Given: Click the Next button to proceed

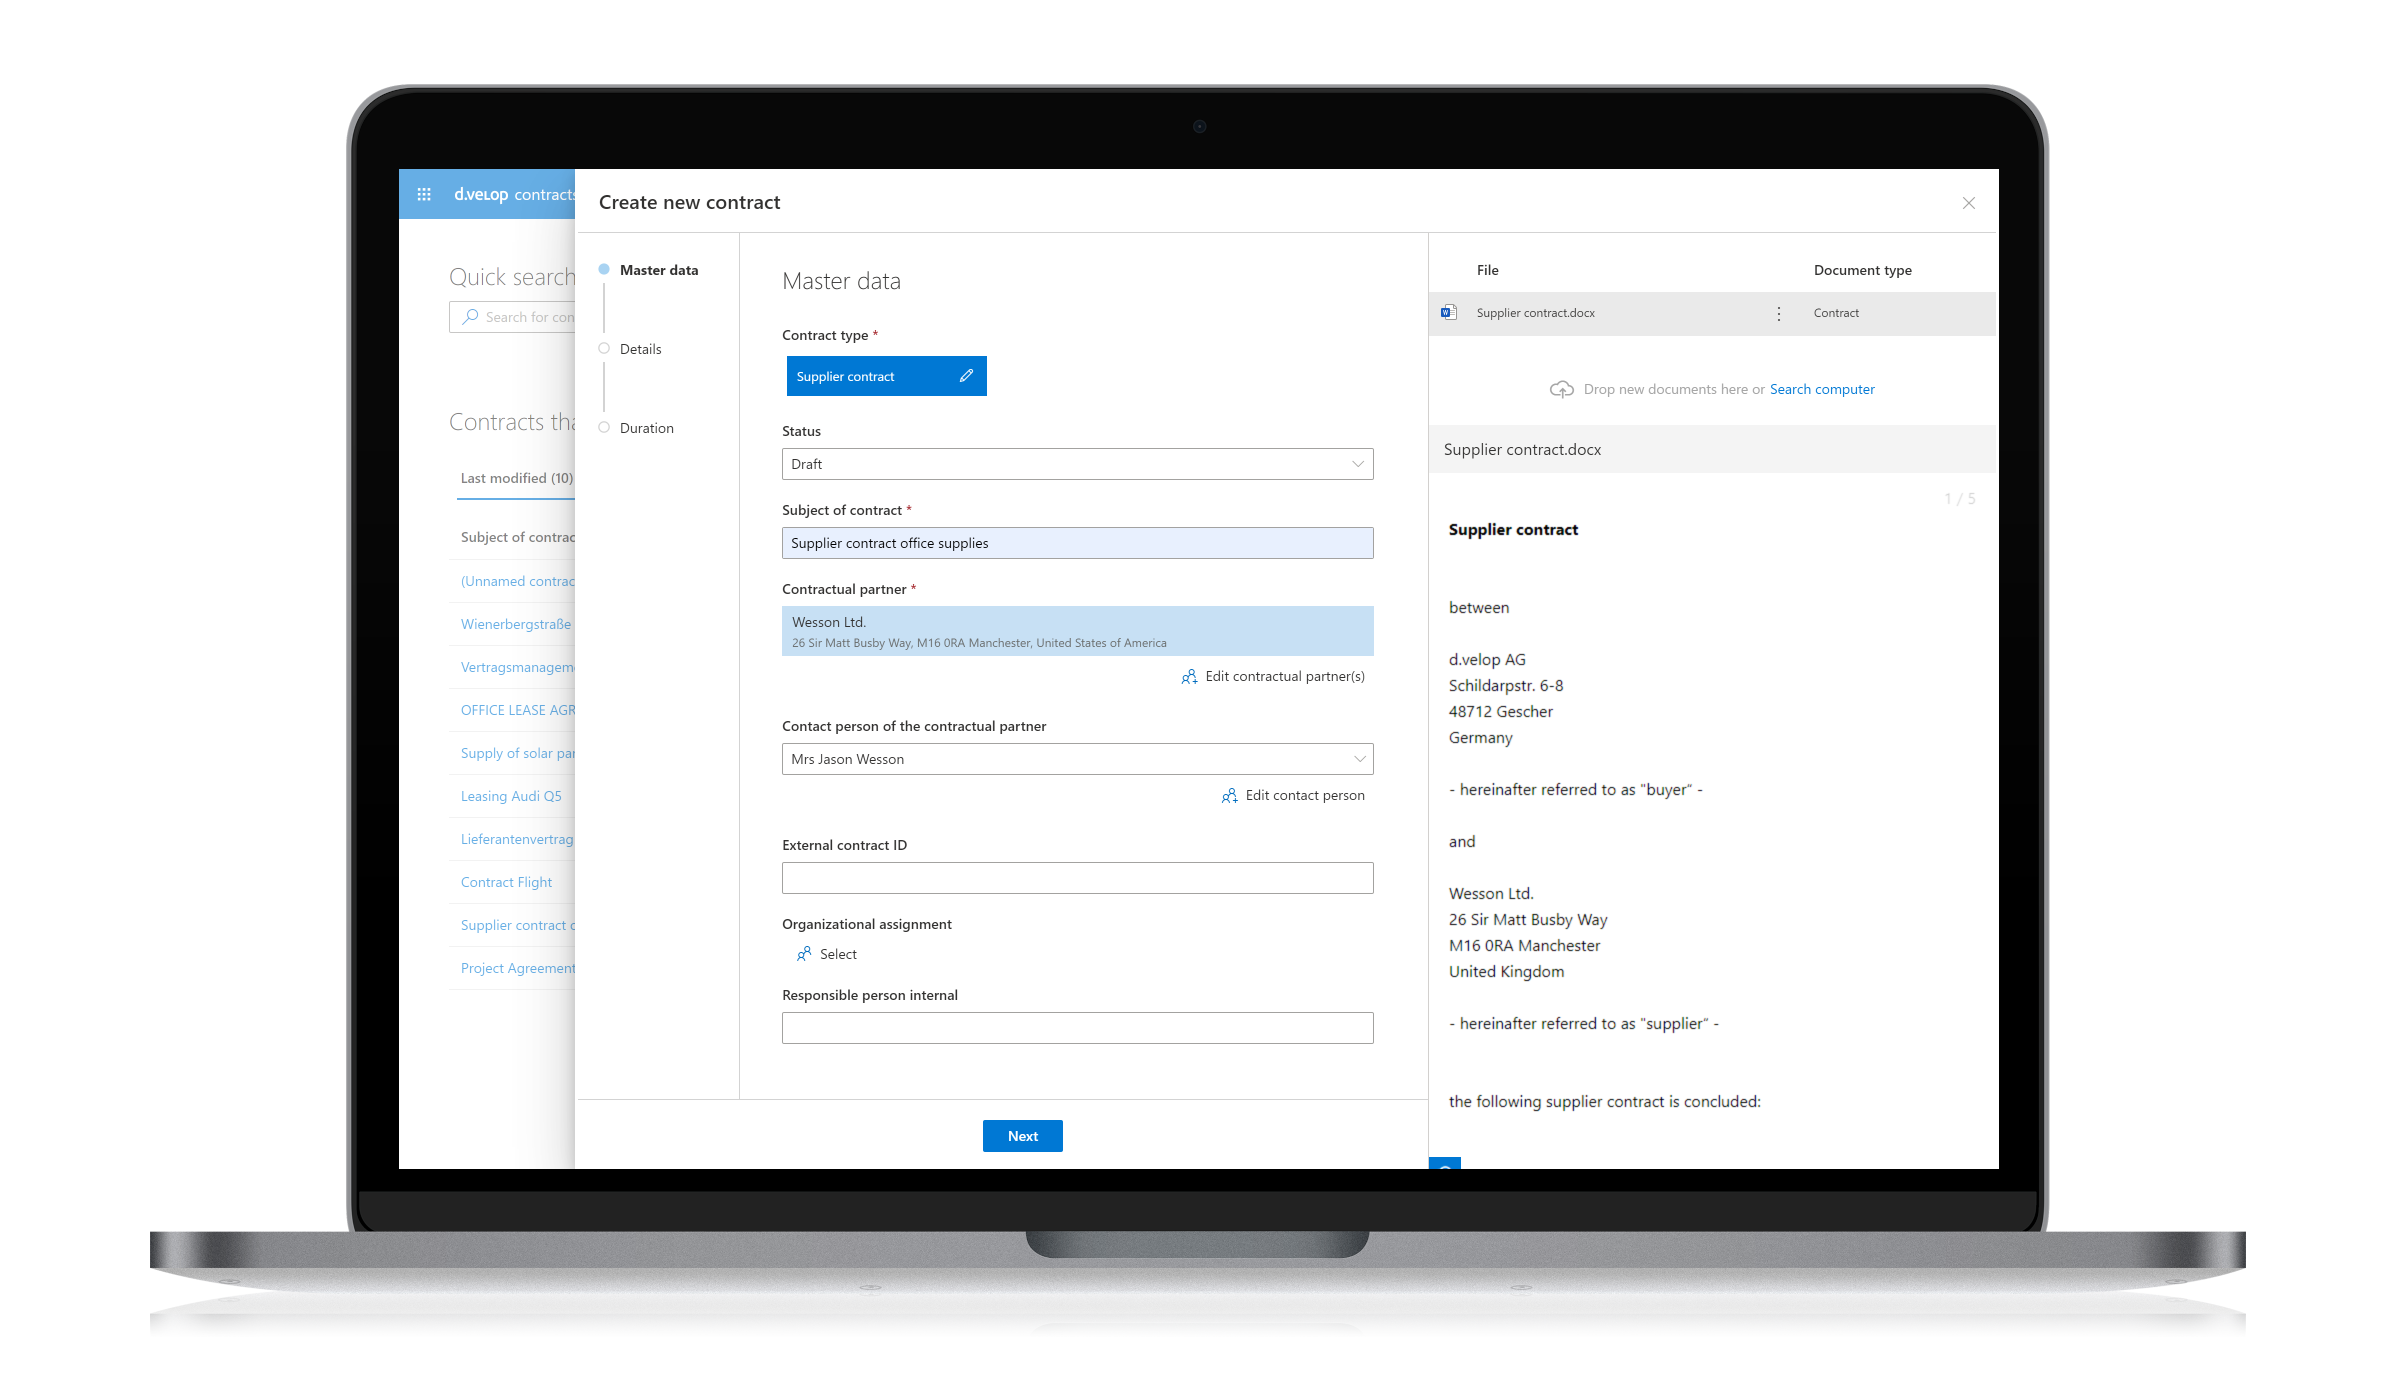Looking at the screenshot, I should 1023,1135.
